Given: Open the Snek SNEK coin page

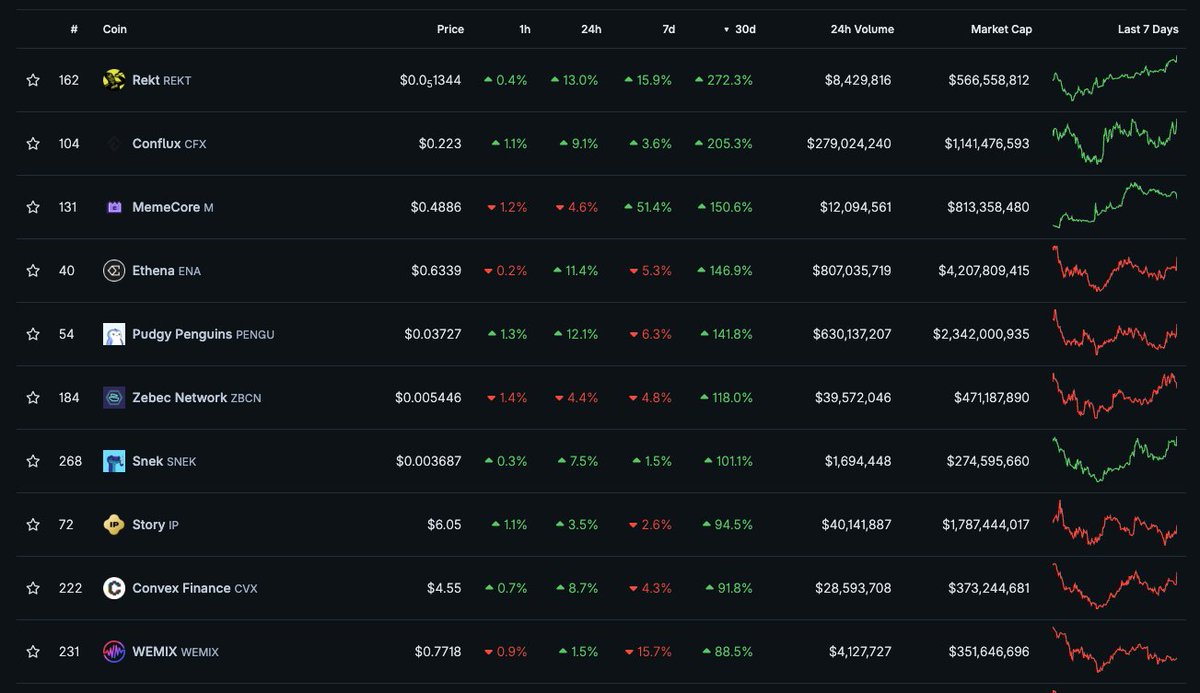Looking at the screenshot, I should [164, 461].
